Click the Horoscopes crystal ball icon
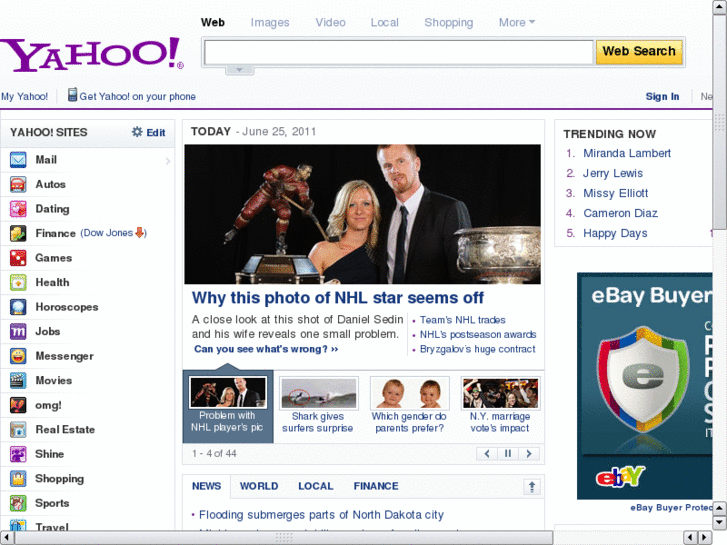 (18, 307)
